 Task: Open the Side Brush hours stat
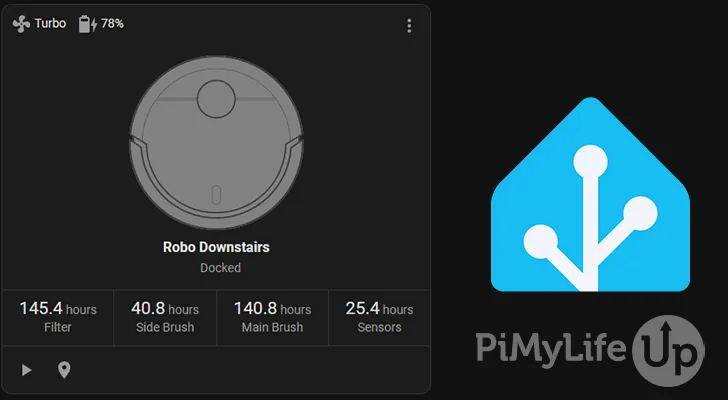point(165,317)
